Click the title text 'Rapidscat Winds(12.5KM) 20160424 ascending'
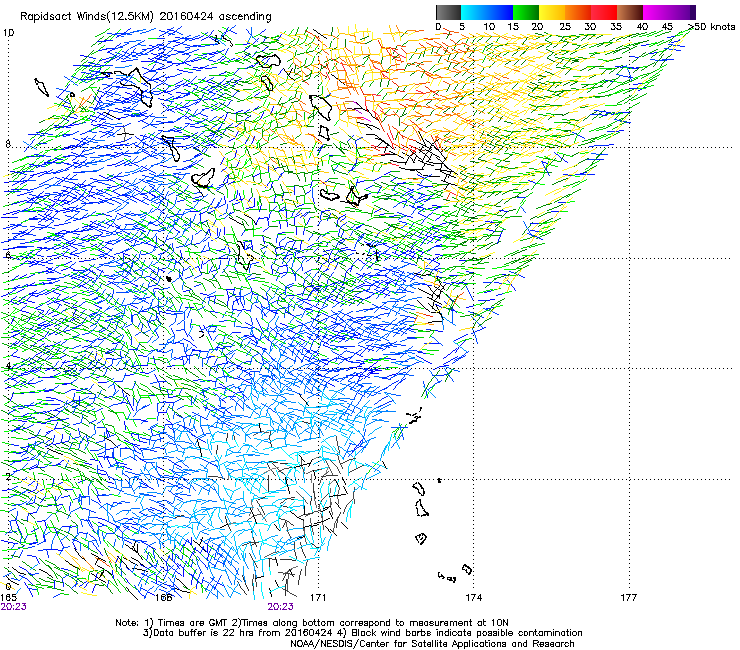This screenshot has height=650, width=740. [x=146, y=17]
